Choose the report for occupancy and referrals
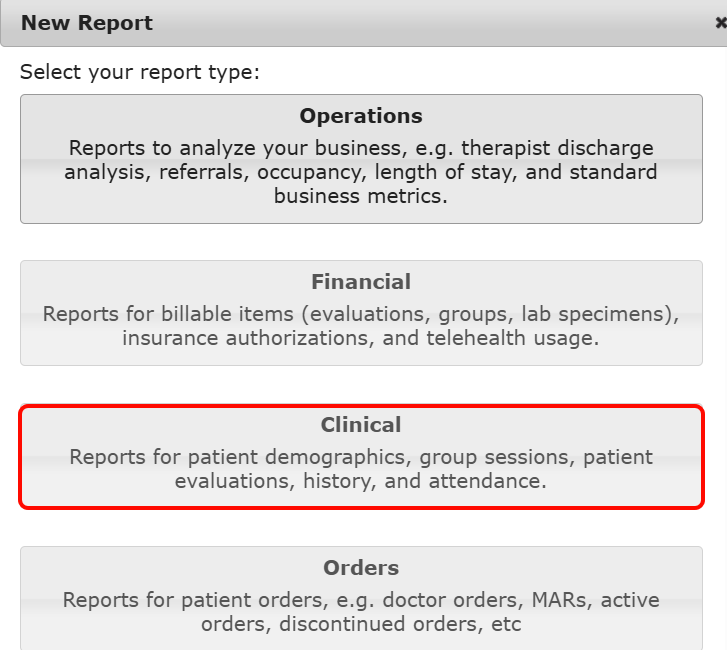Viewport: 727px width, 650px height. pyautogui.click(x=361, y=158)
